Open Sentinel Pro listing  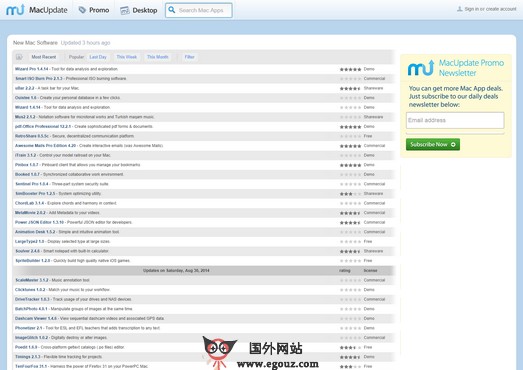32,184
